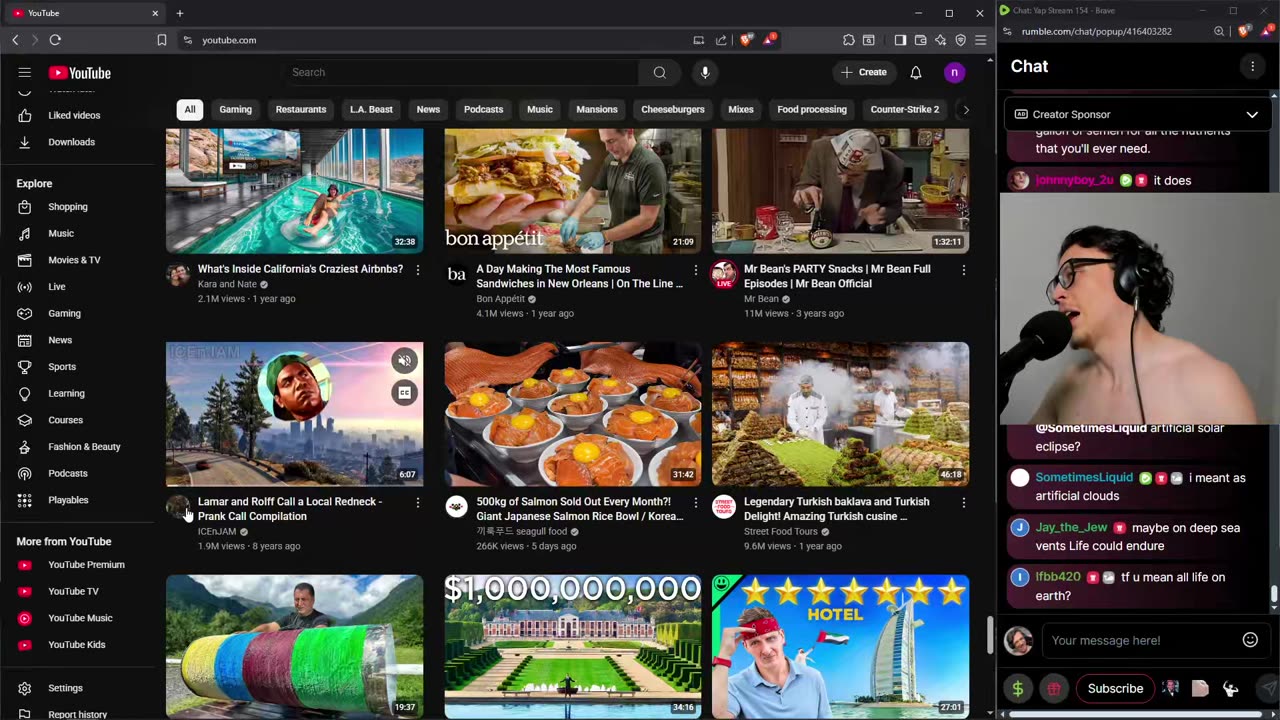Screen dimensions: 1280x720
Task: Focus the YouTube search field
Action: (x=460, y=72)
